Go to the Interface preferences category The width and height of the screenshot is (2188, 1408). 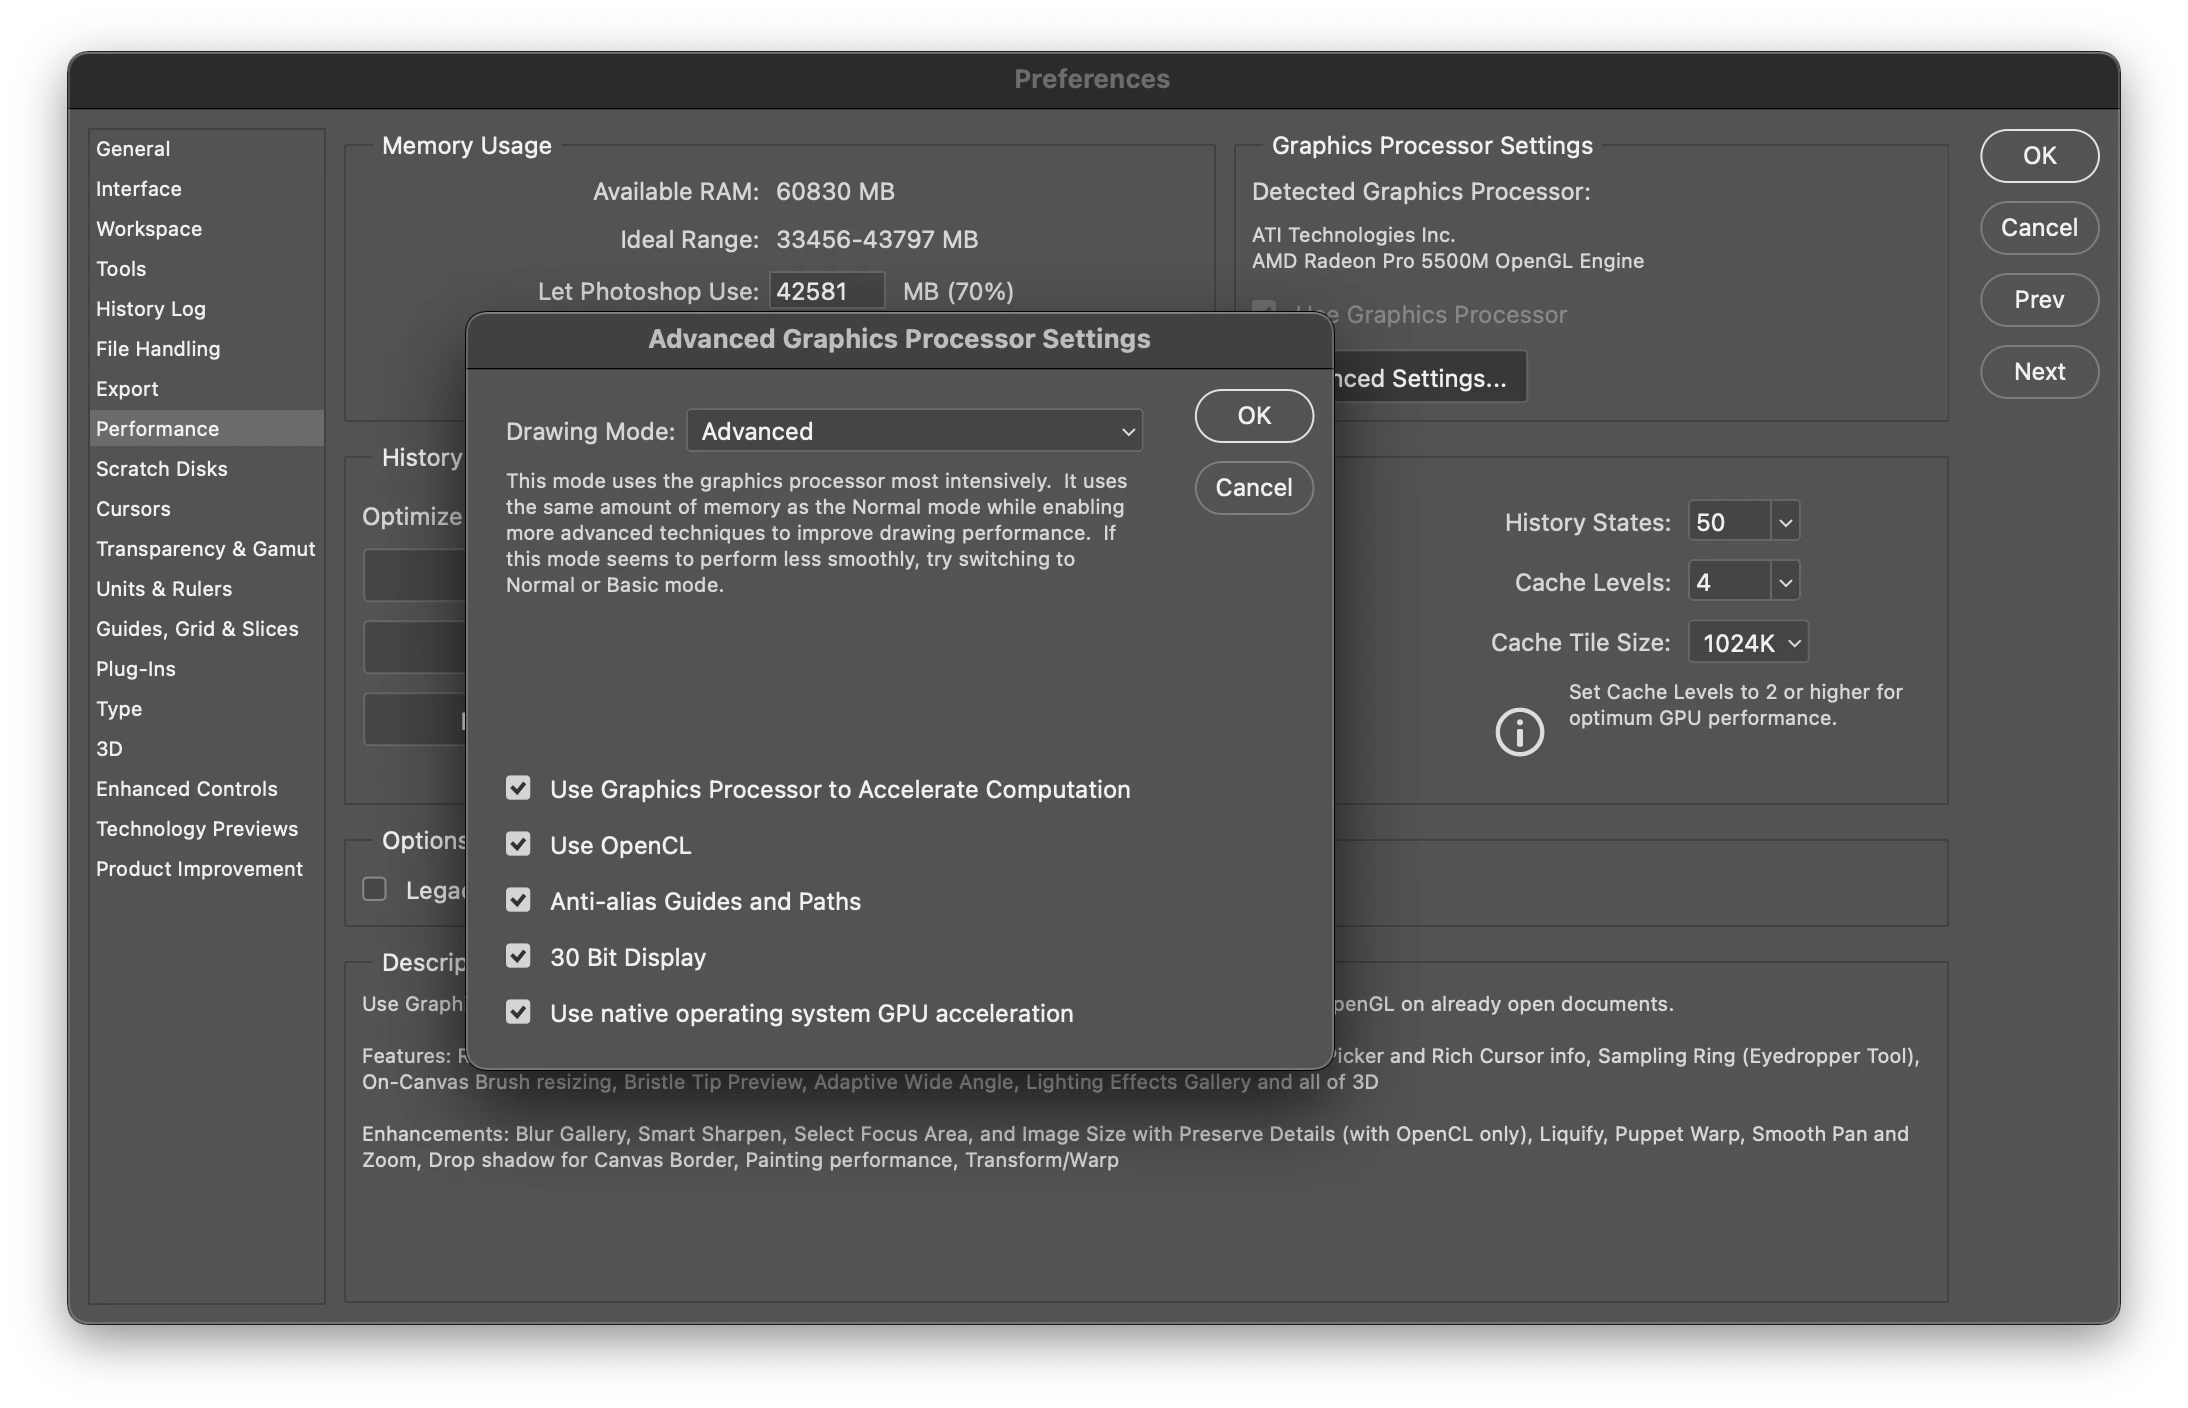[x=139, y=189]
